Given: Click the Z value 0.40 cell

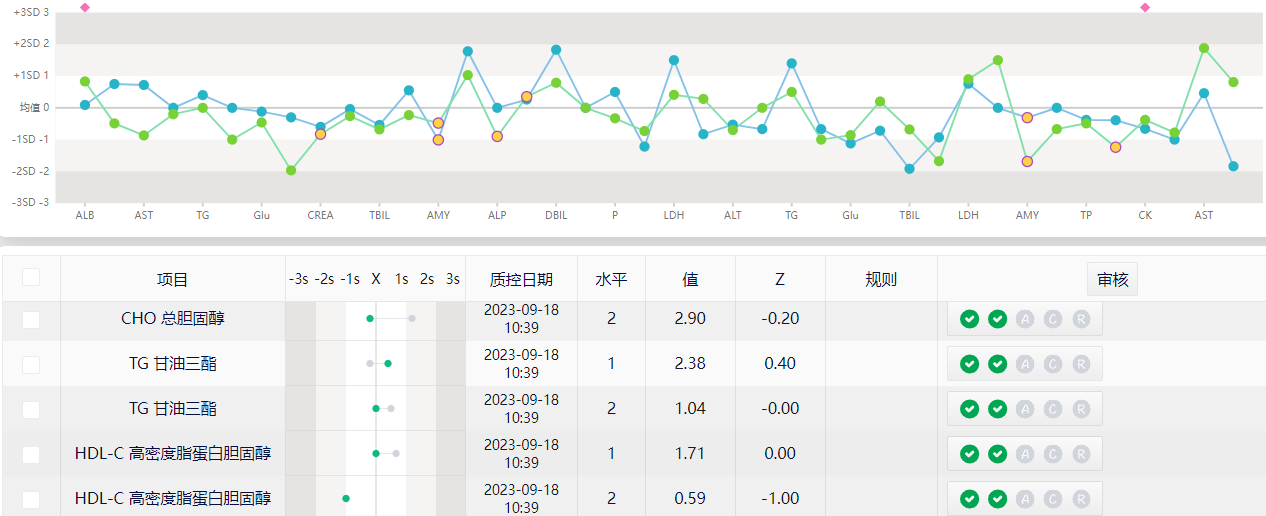Looking at the screenshot, I should tap(780, 364).
